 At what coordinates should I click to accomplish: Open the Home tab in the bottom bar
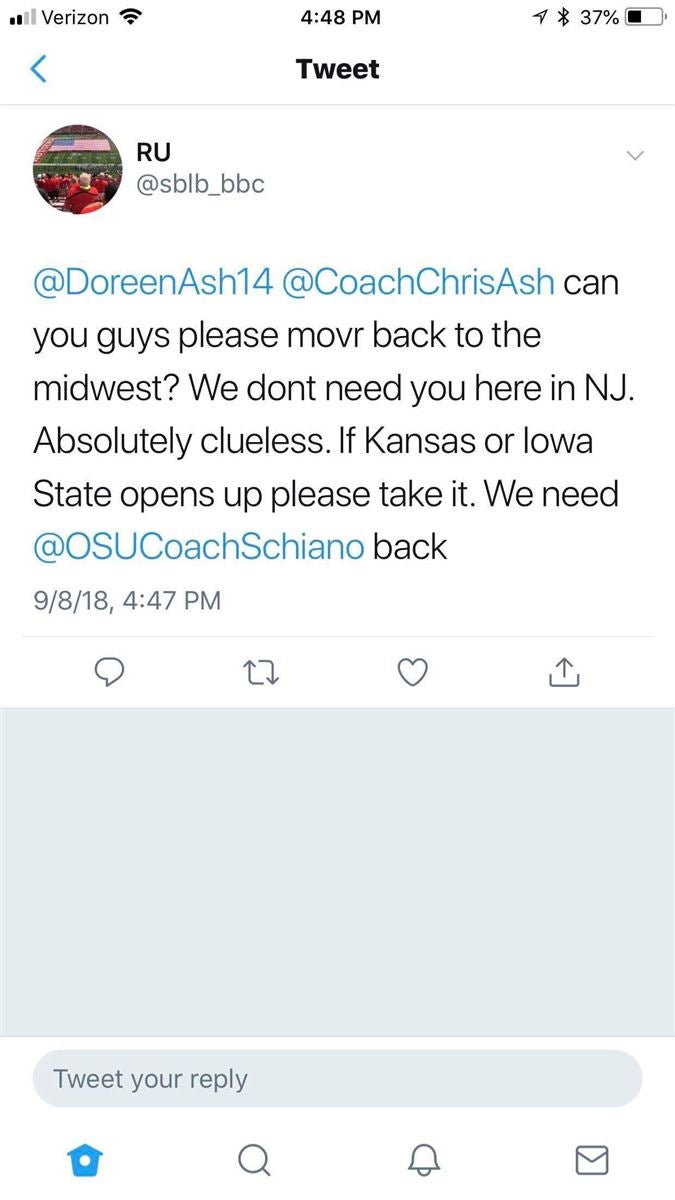point(85,1159)
